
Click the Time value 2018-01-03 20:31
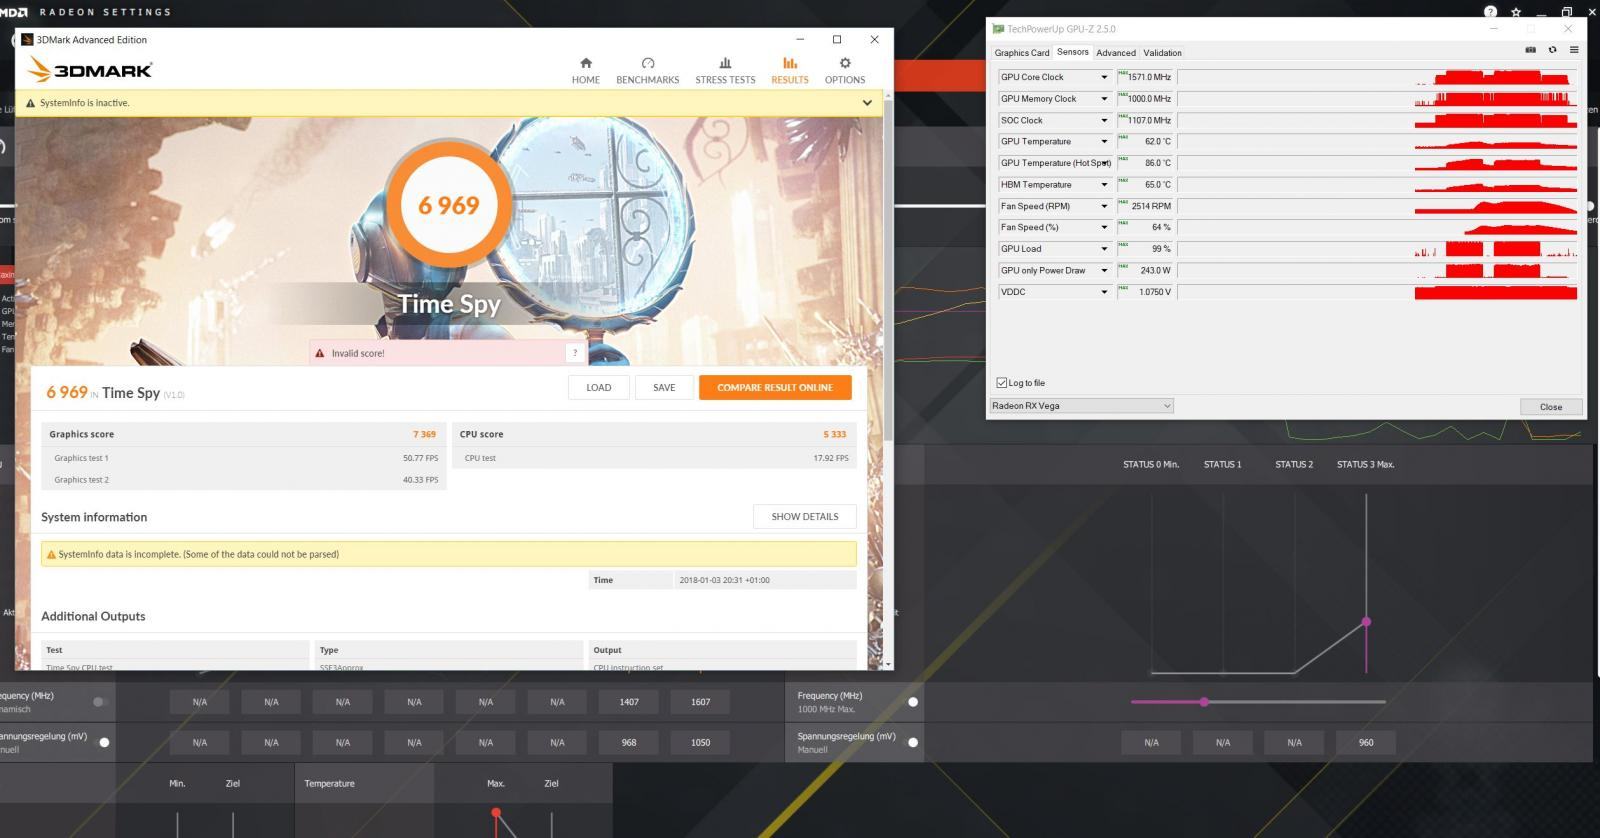724,580
